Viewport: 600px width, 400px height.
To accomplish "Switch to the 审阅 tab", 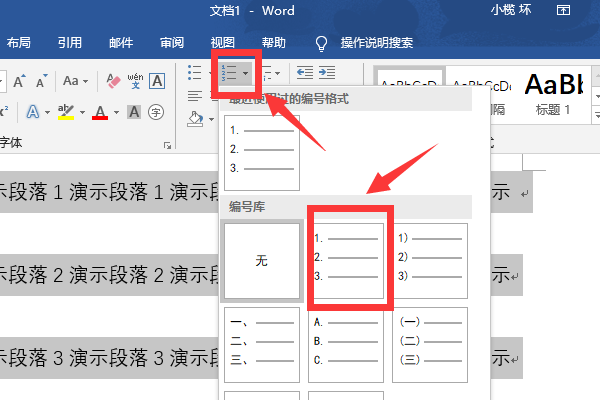I will tap(172, 42).
